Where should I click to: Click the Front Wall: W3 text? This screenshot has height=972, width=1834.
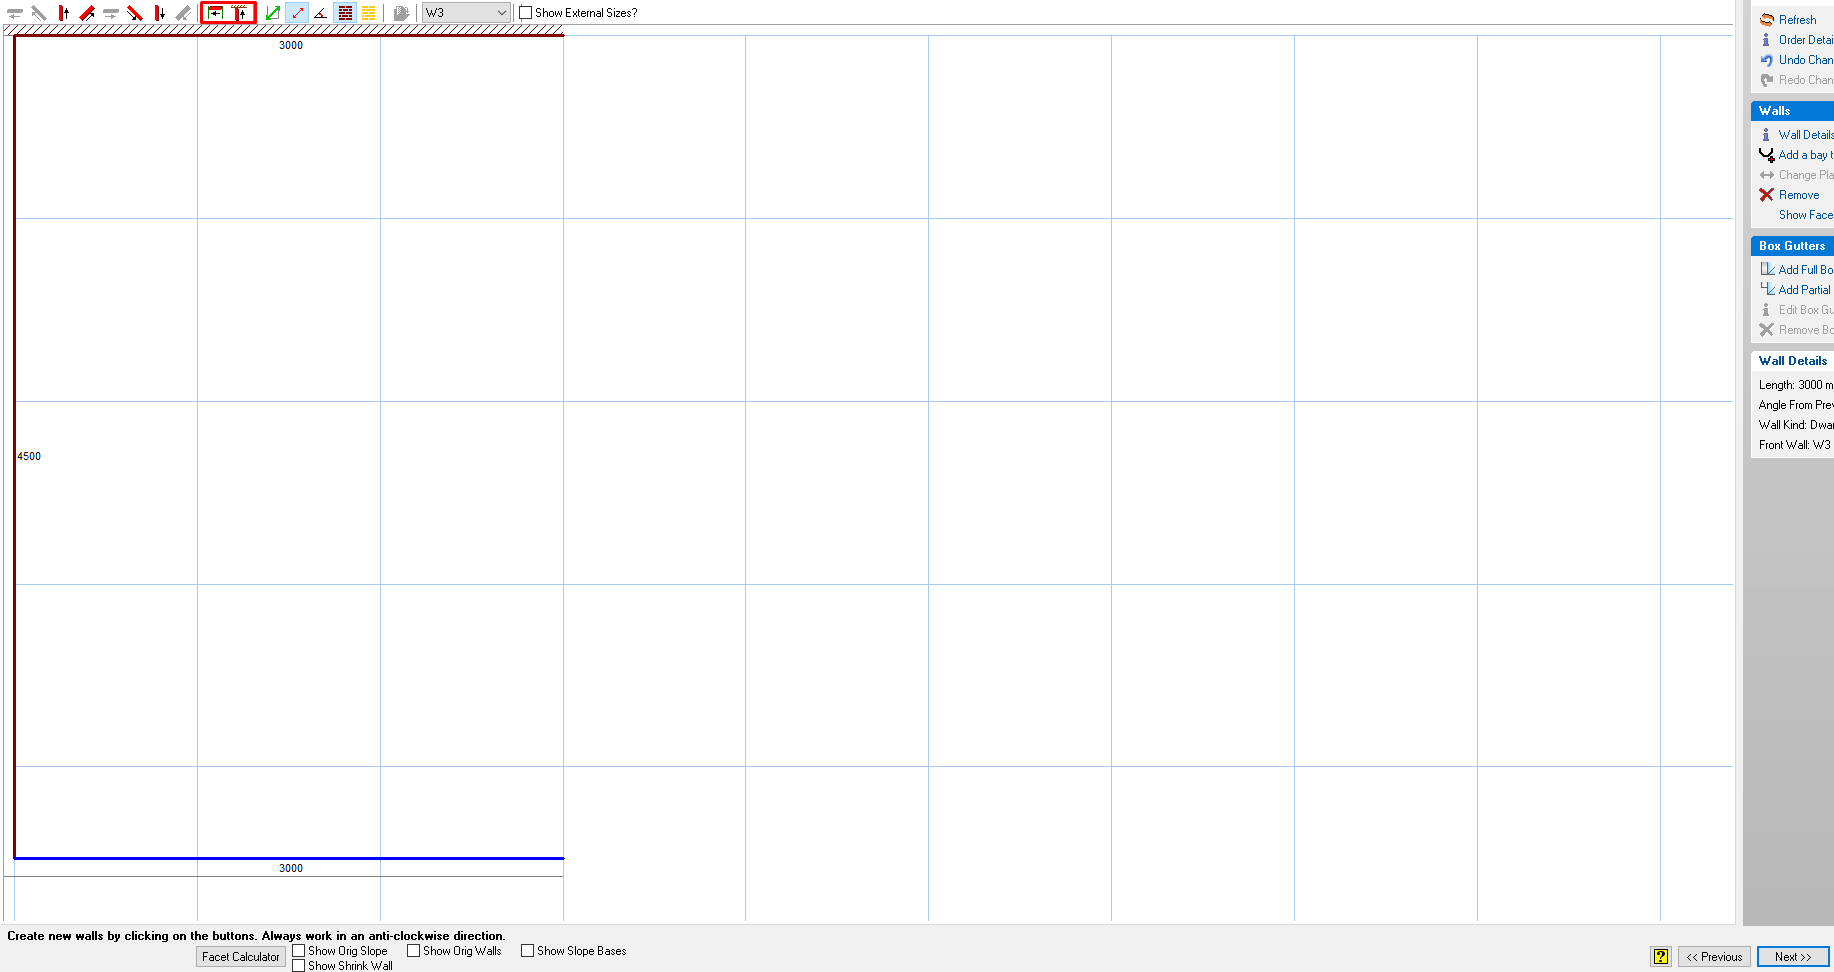pyautogui.click(x=1795, y=445)
